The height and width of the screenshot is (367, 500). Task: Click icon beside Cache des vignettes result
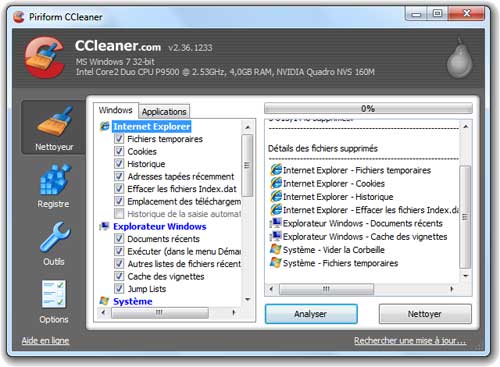click(276, 236)
